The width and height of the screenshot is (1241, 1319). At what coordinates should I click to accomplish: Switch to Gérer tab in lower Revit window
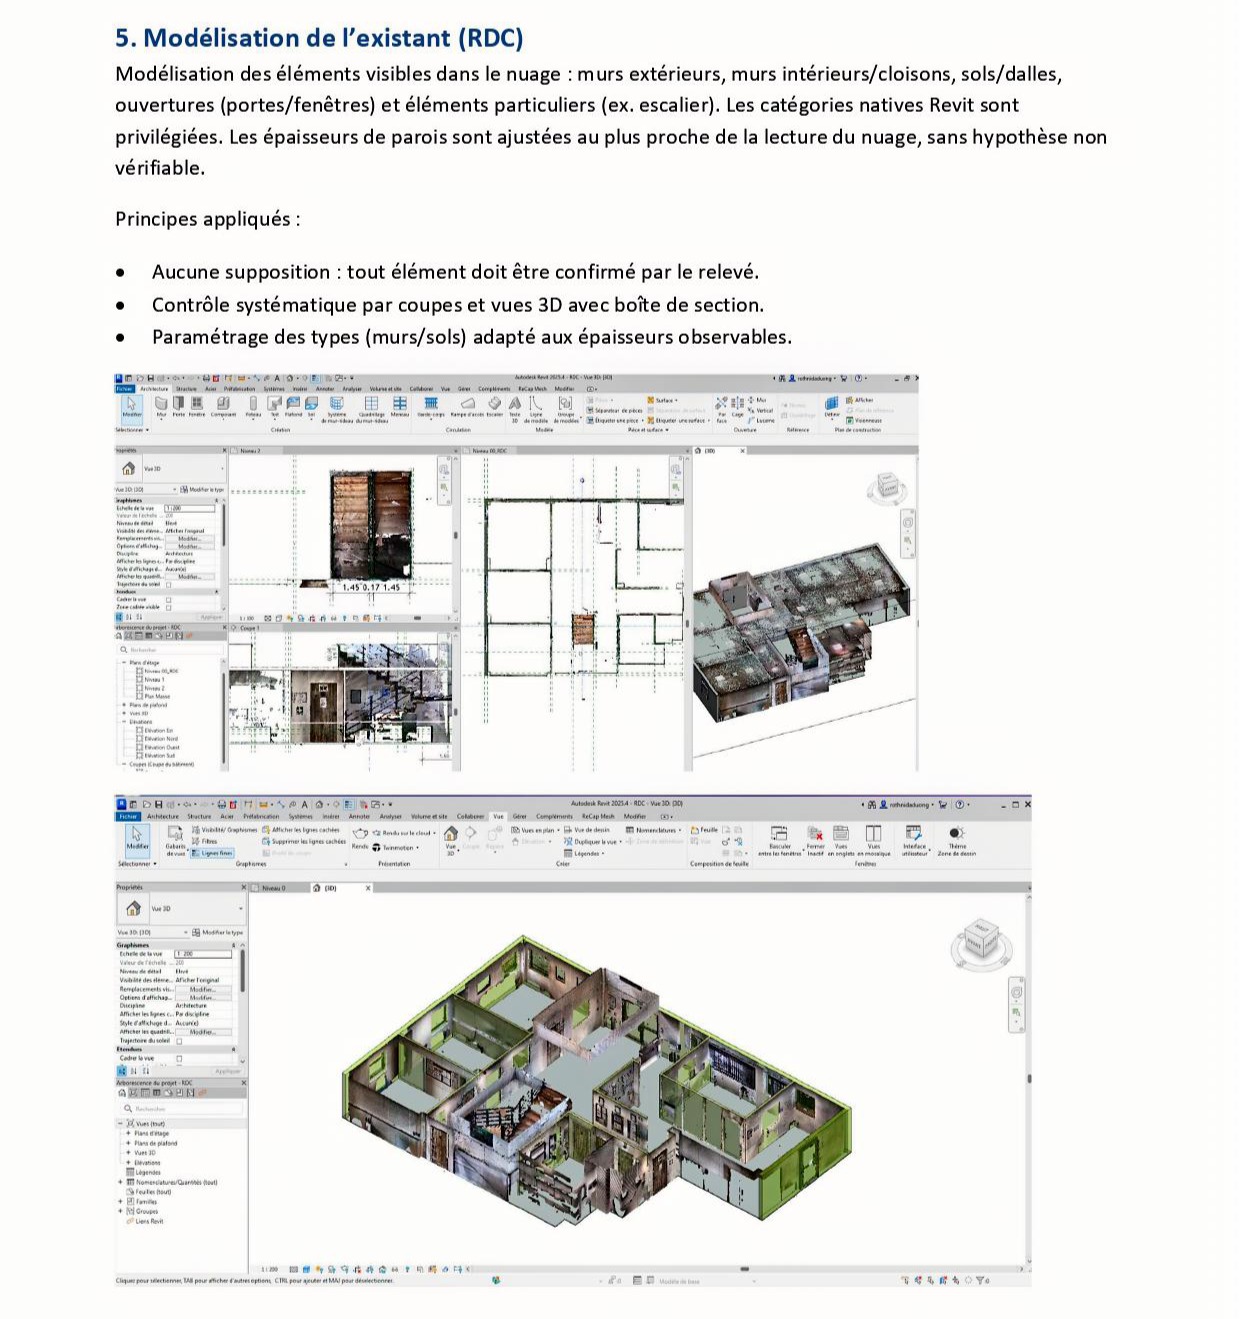point(519,816)
